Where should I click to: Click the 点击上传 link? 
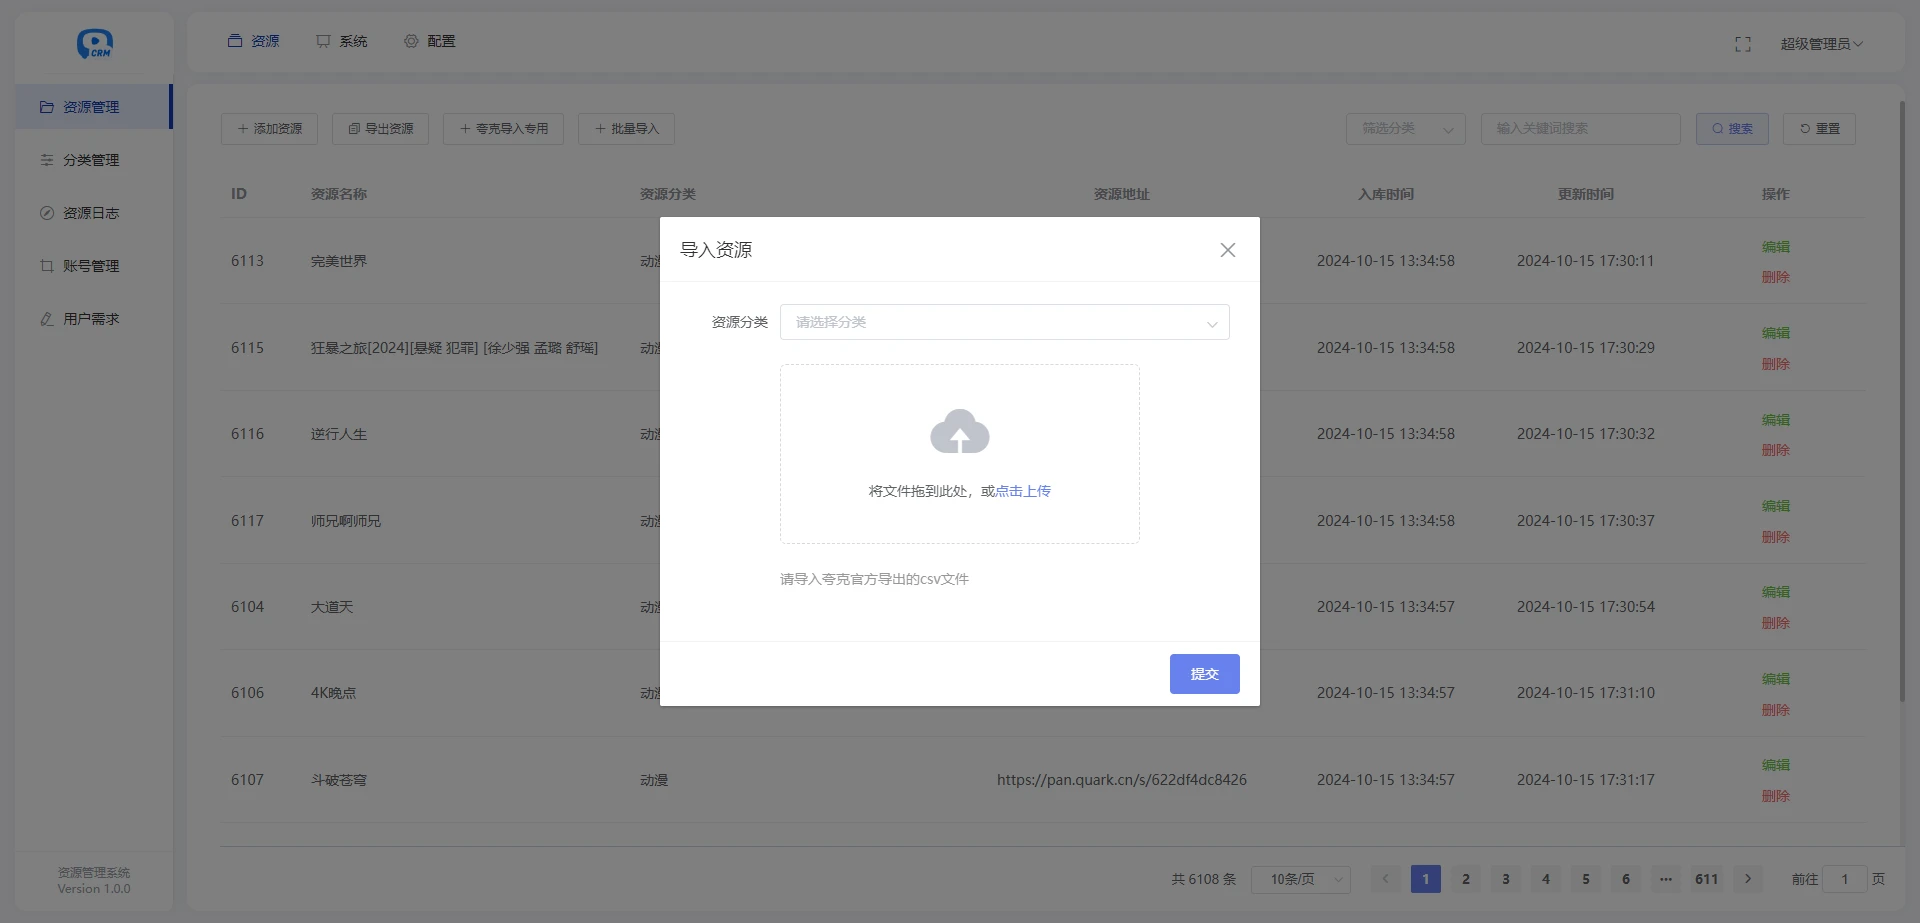[1023, 491]
